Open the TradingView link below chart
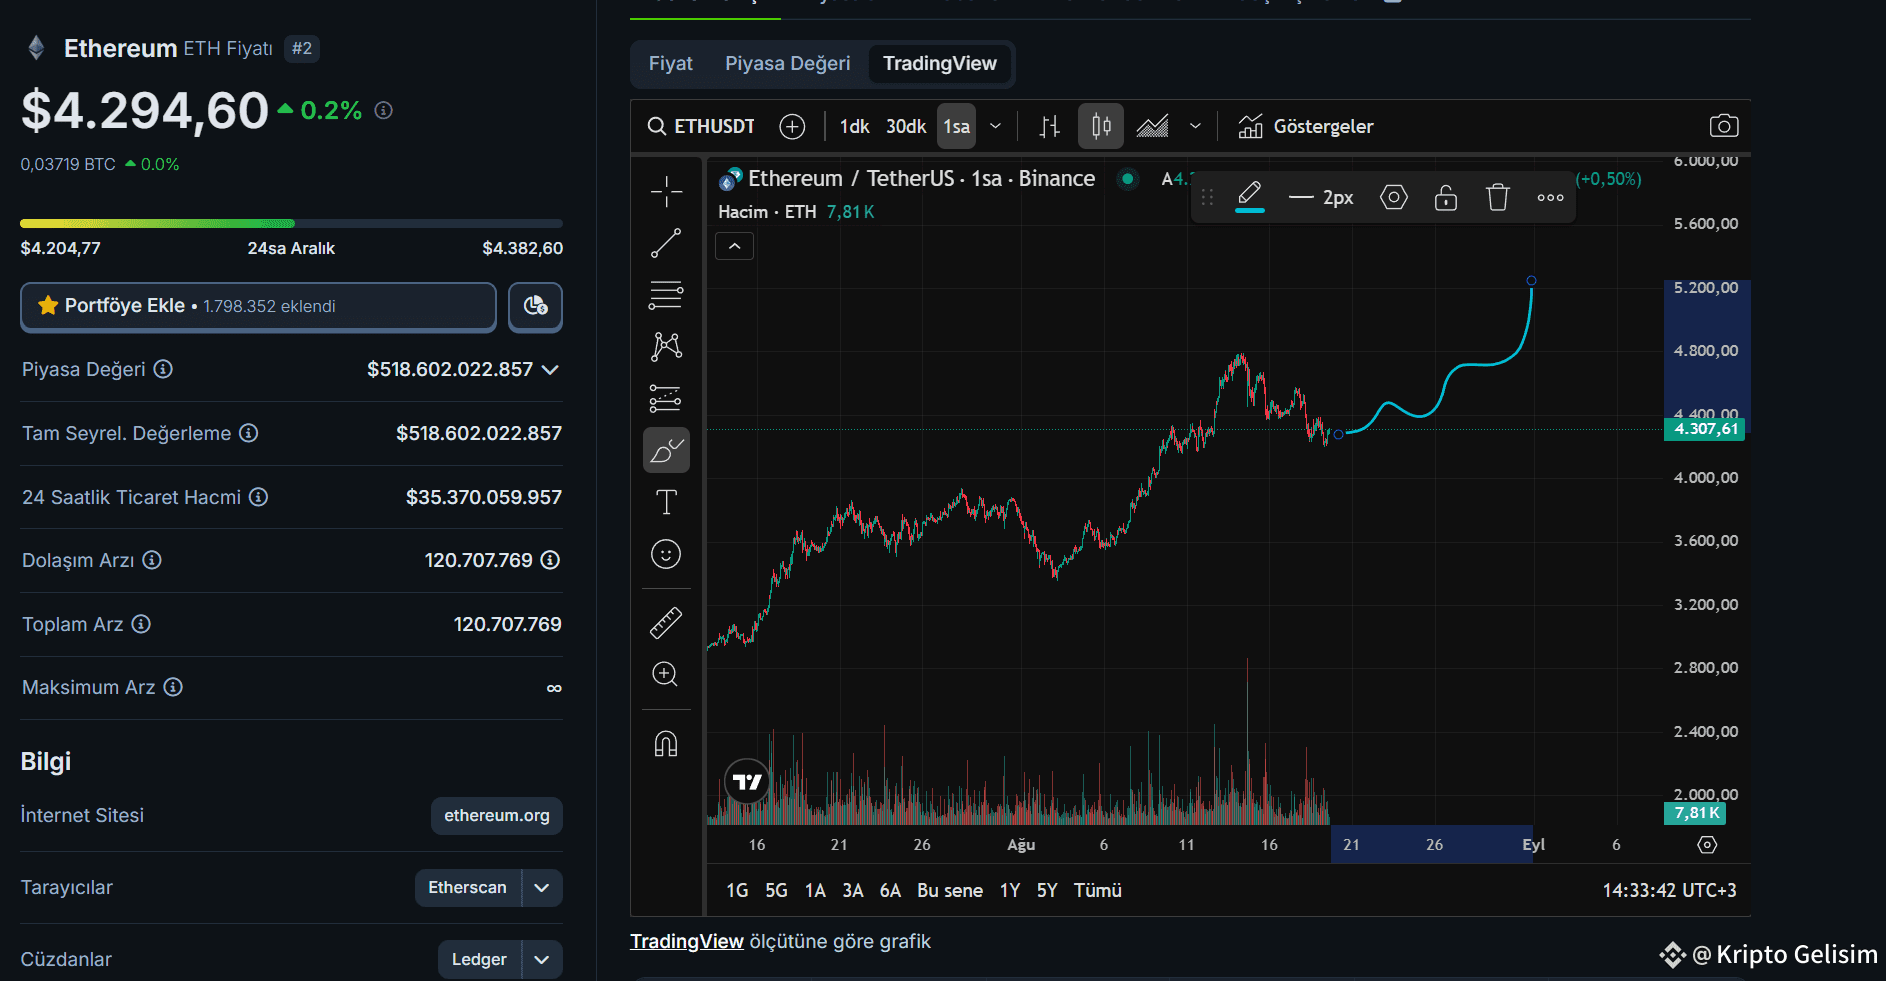 (687, 942)
